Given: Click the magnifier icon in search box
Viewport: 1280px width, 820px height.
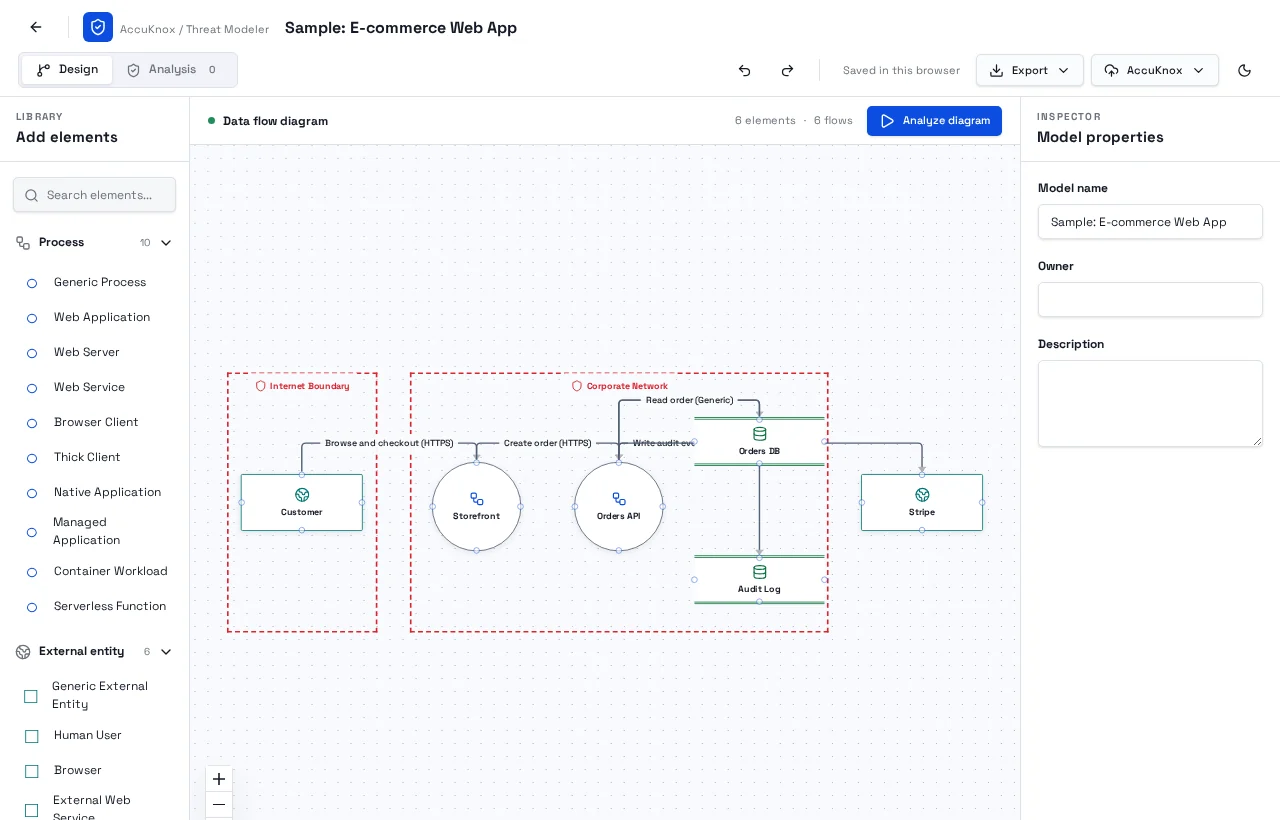Looking at the screenshot, I should click(x=31, y=196).
